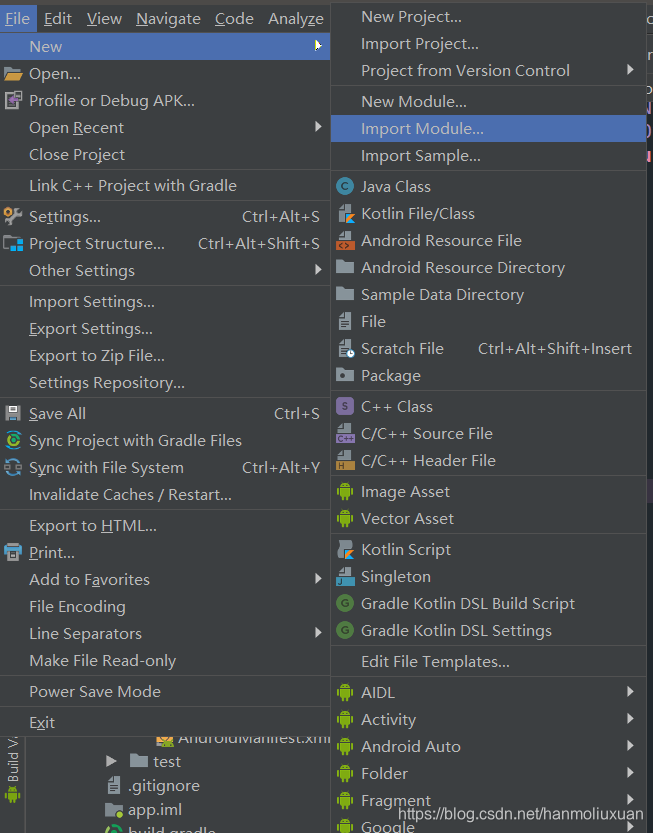Click the Android Resource File icon
Image resolution: width=653 pixels, height=833 pixels.
point(345,240)
